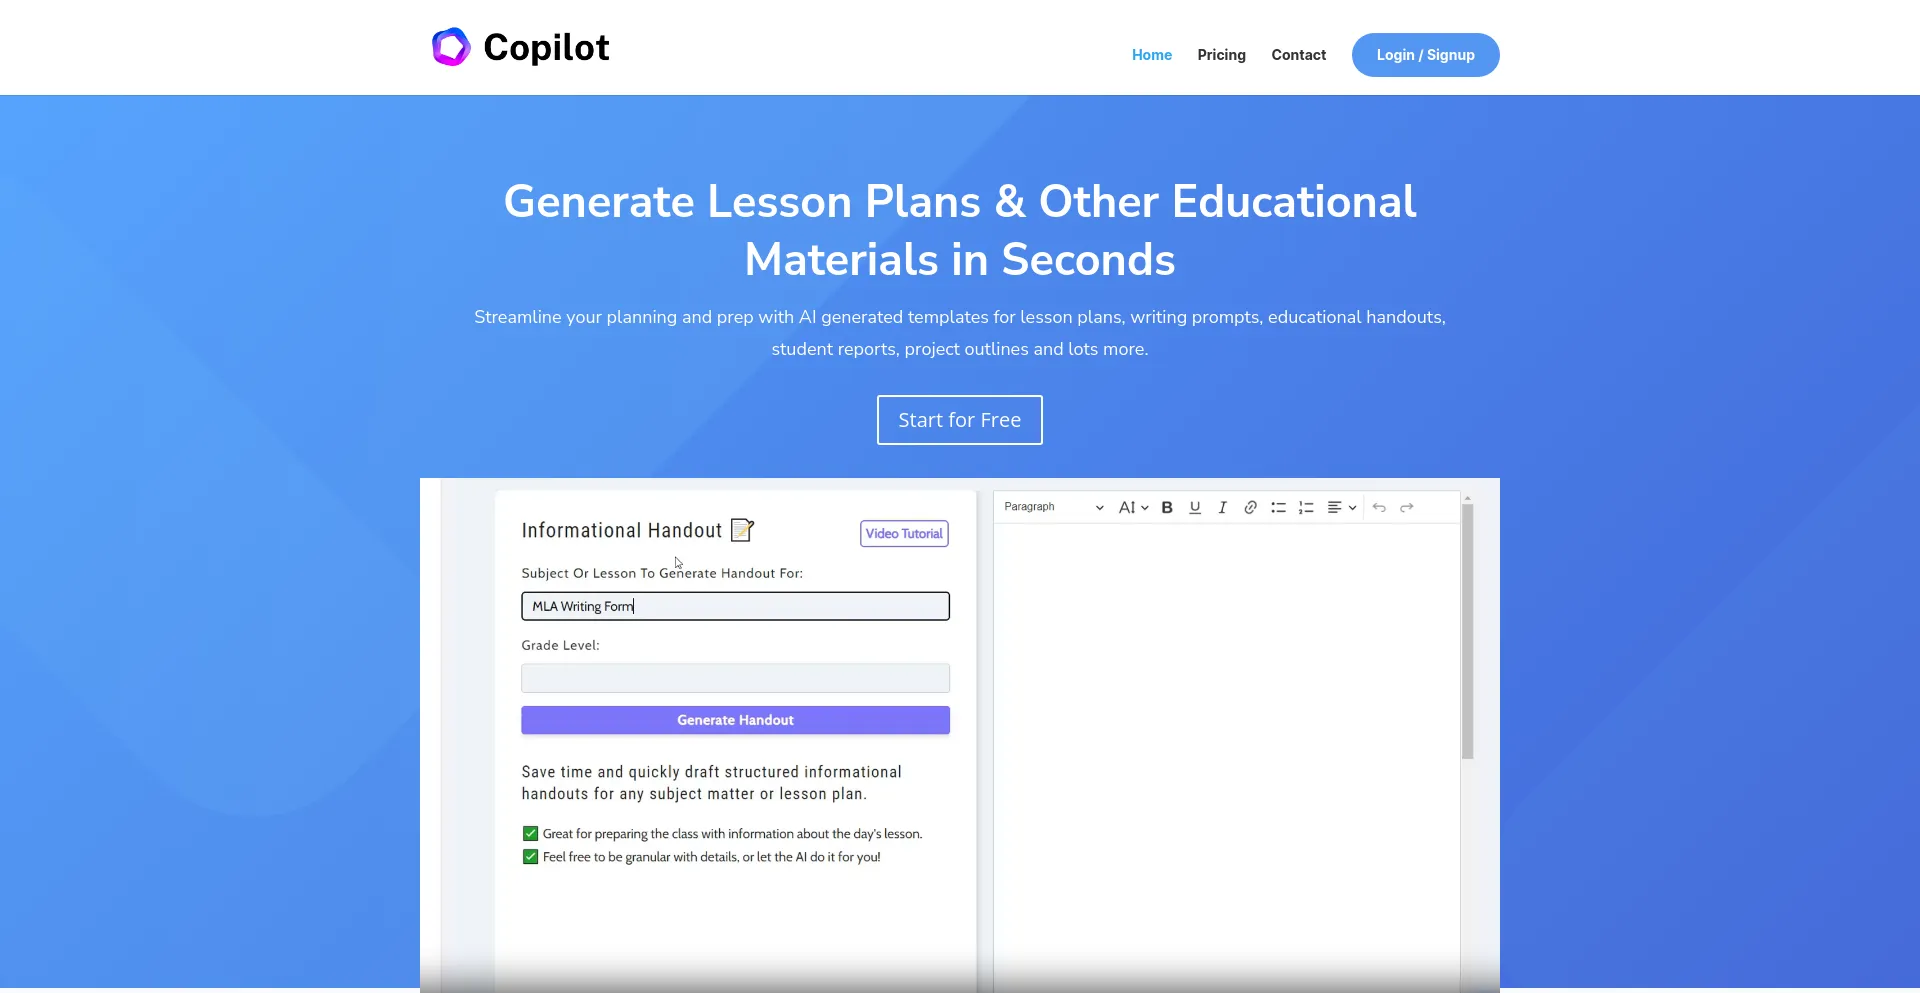Open the font size dropdown
The height and width of the screenshot is (993, 1920).
click(1133, 507)
